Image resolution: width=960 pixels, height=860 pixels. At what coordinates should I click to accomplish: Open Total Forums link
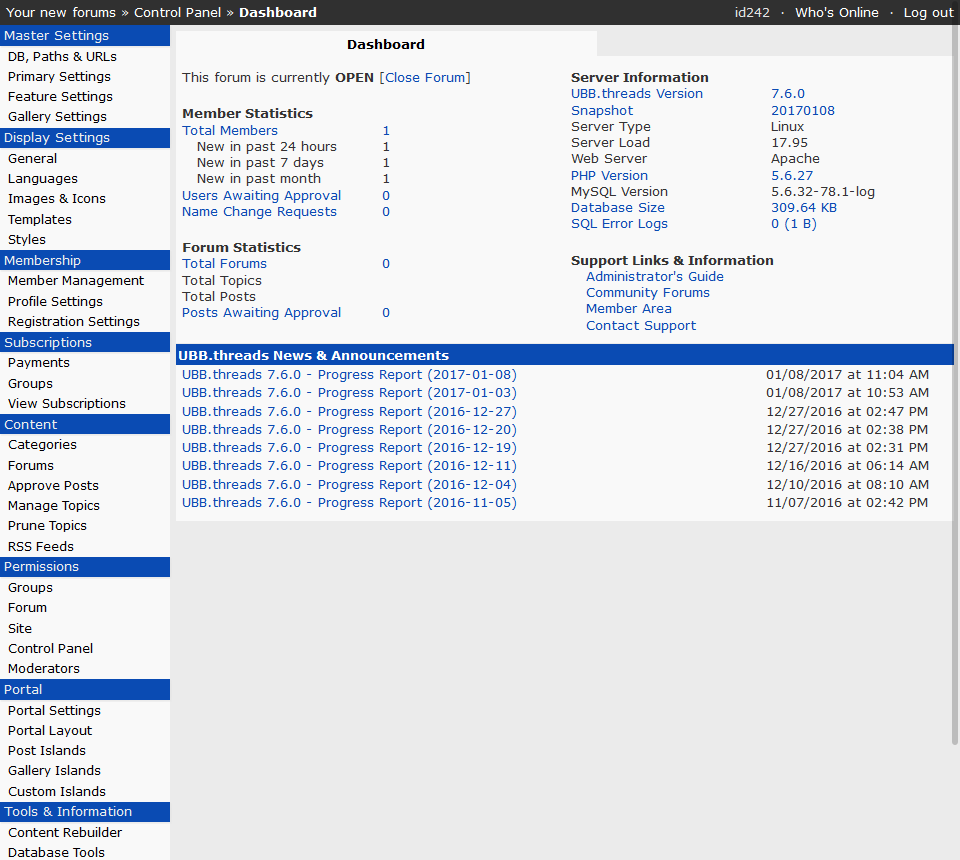(224, 264)
